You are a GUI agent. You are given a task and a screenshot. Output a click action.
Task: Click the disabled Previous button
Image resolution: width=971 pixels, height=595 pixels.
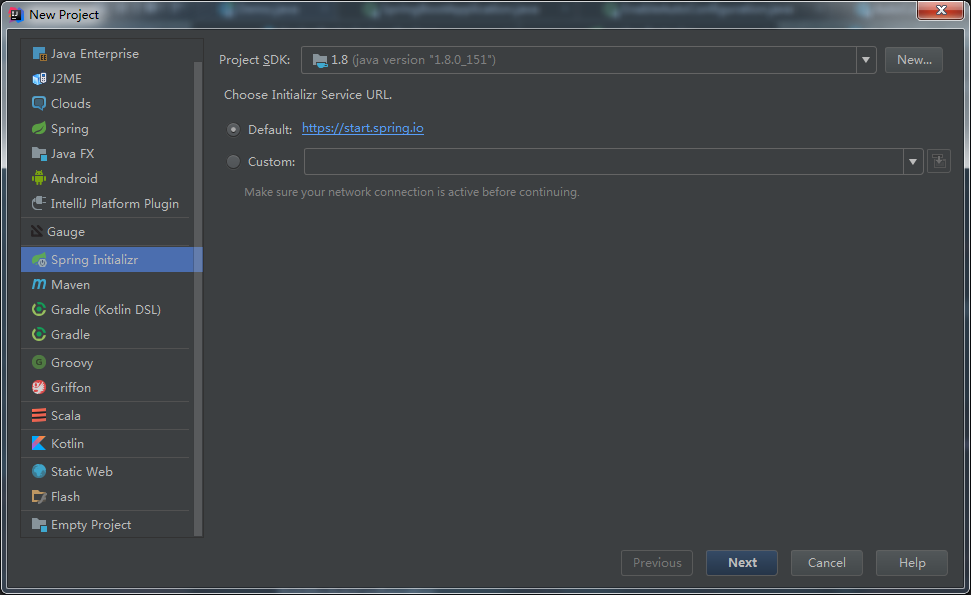(x=657, y=563)
